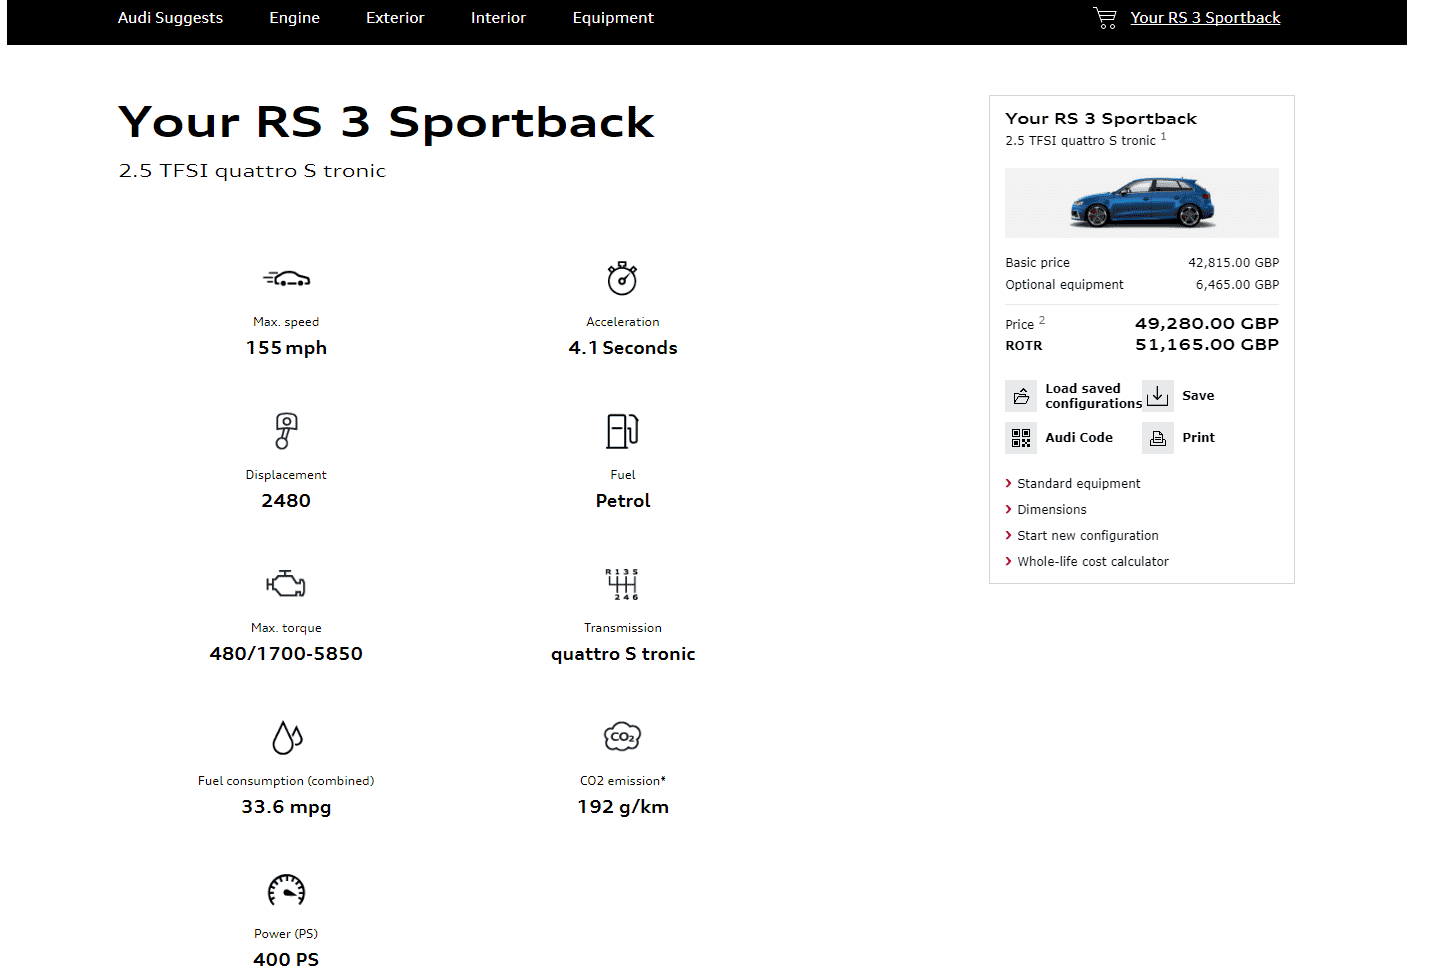Image resolution: width=1441 pixels, height=976 pixels.
Task: Click the acceleration stopwatch icon
Action: point(622,278)
